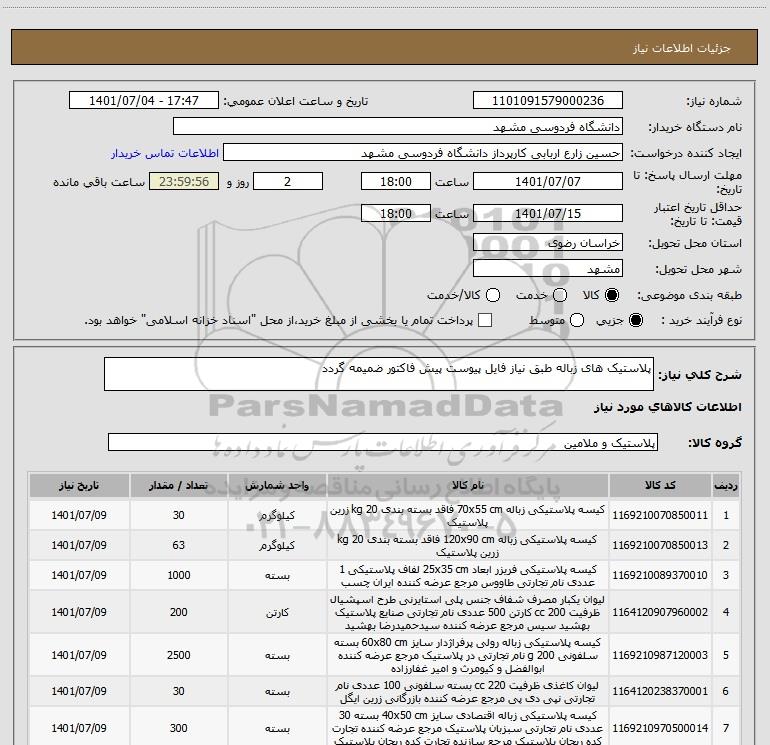The width and height of the screenshot is (770, 745).
Task: Click product code 1169210987120003
Action: tap(660, 655)
